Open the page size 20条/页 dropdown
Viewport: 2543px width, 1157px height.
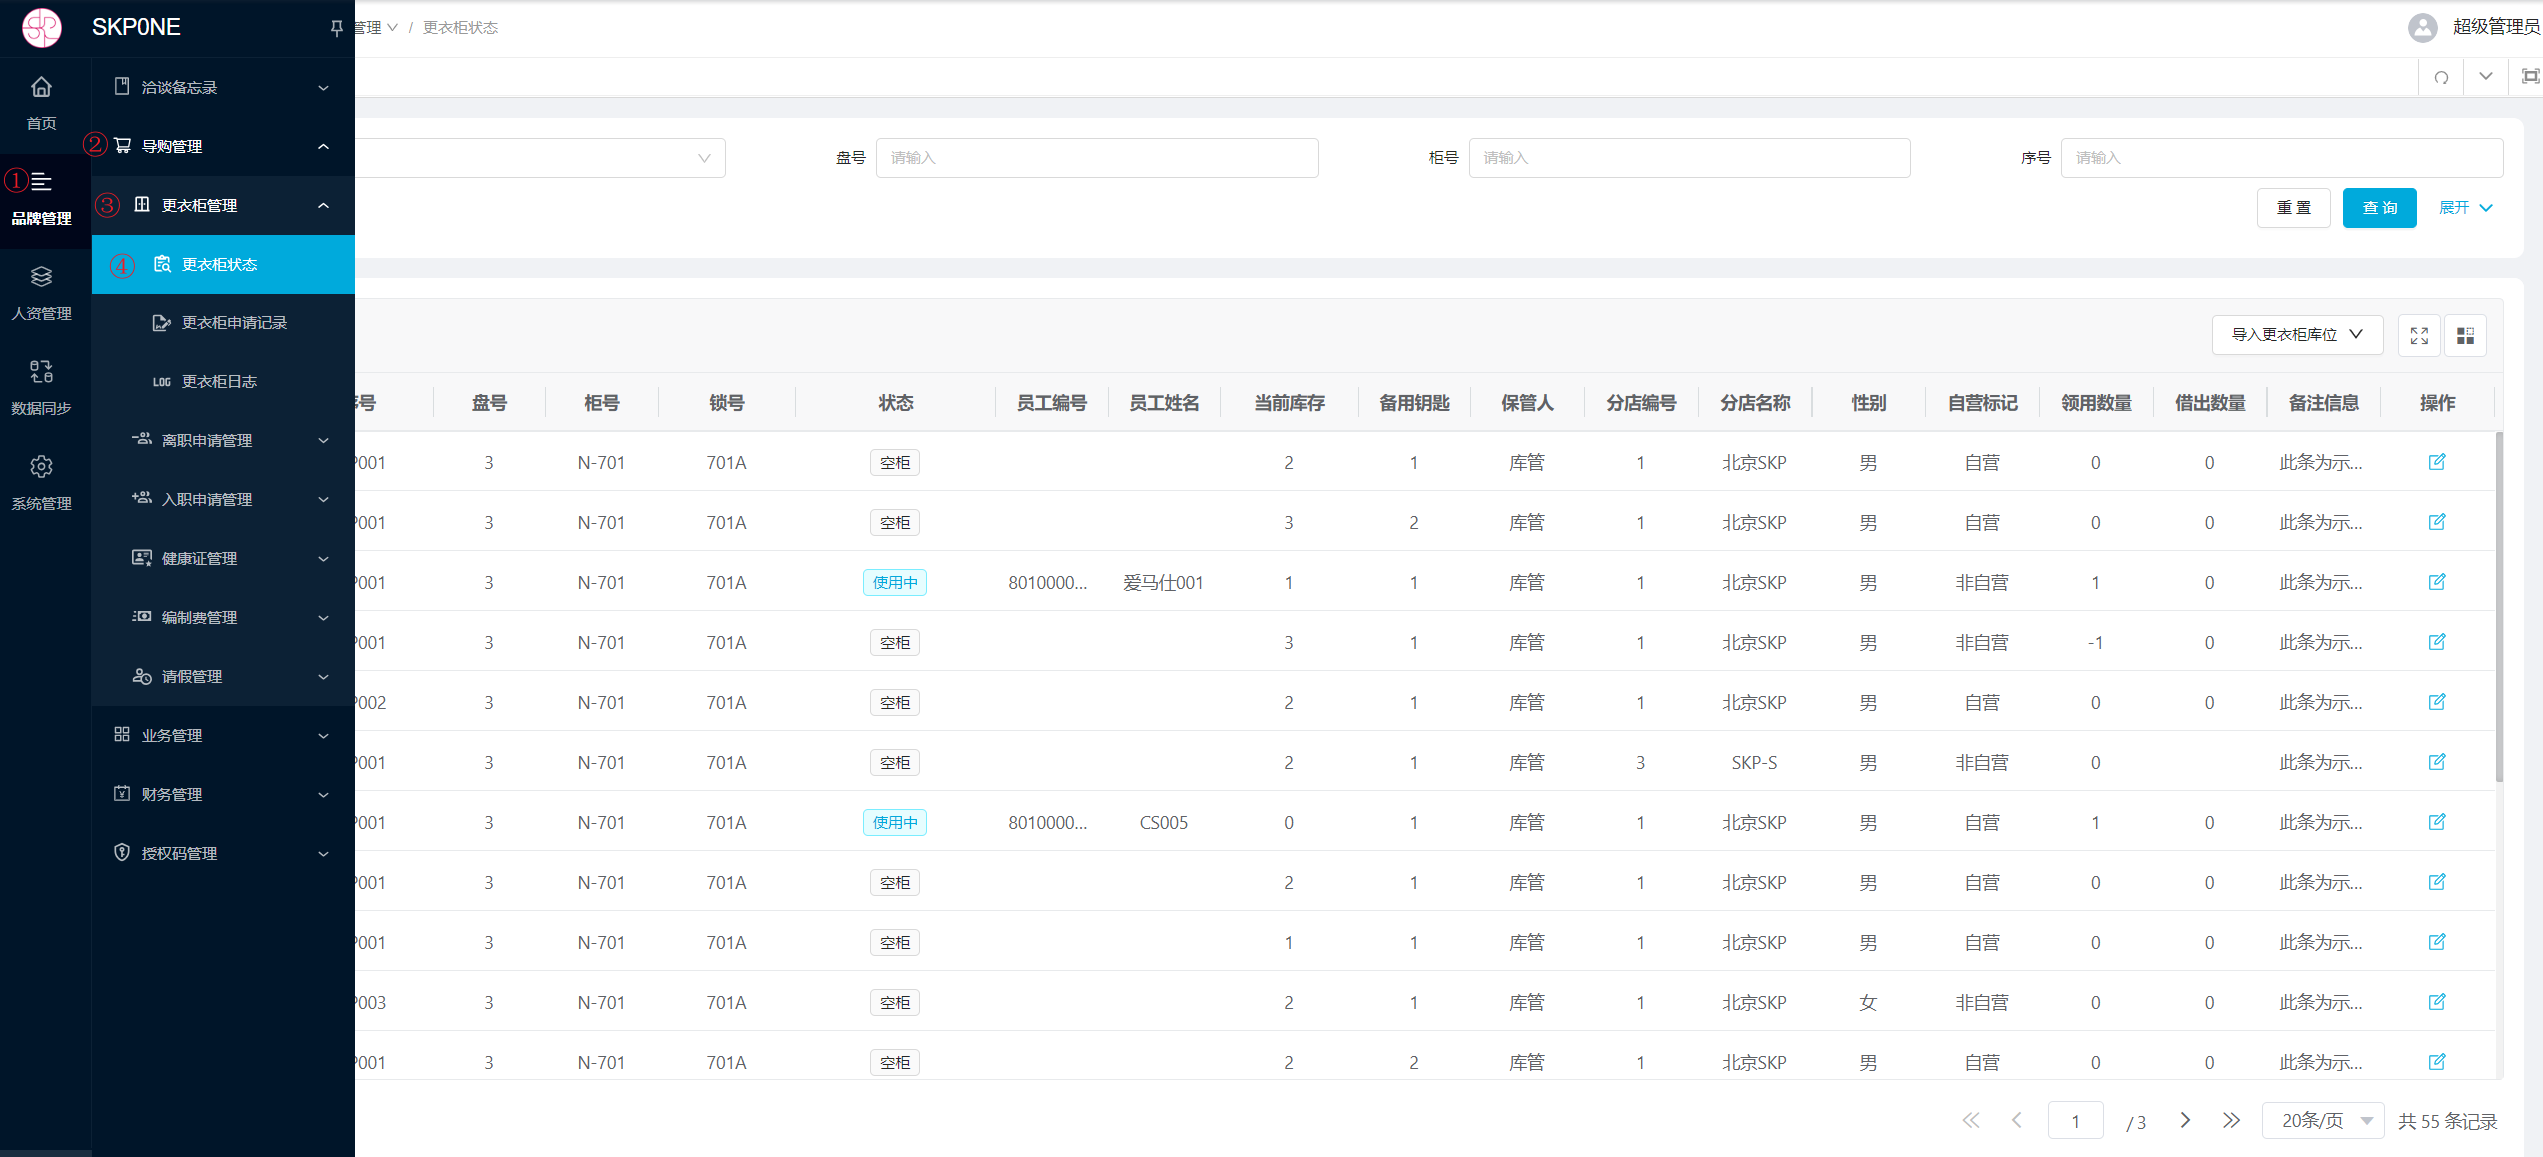2323,1120
